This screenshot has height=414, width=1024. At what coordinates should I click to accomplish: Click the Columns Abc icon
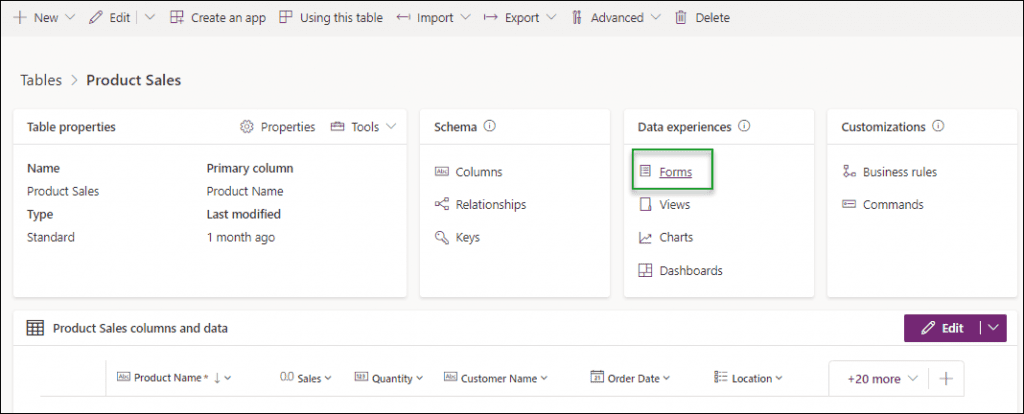pyautogui.click(x=442, y=172)
